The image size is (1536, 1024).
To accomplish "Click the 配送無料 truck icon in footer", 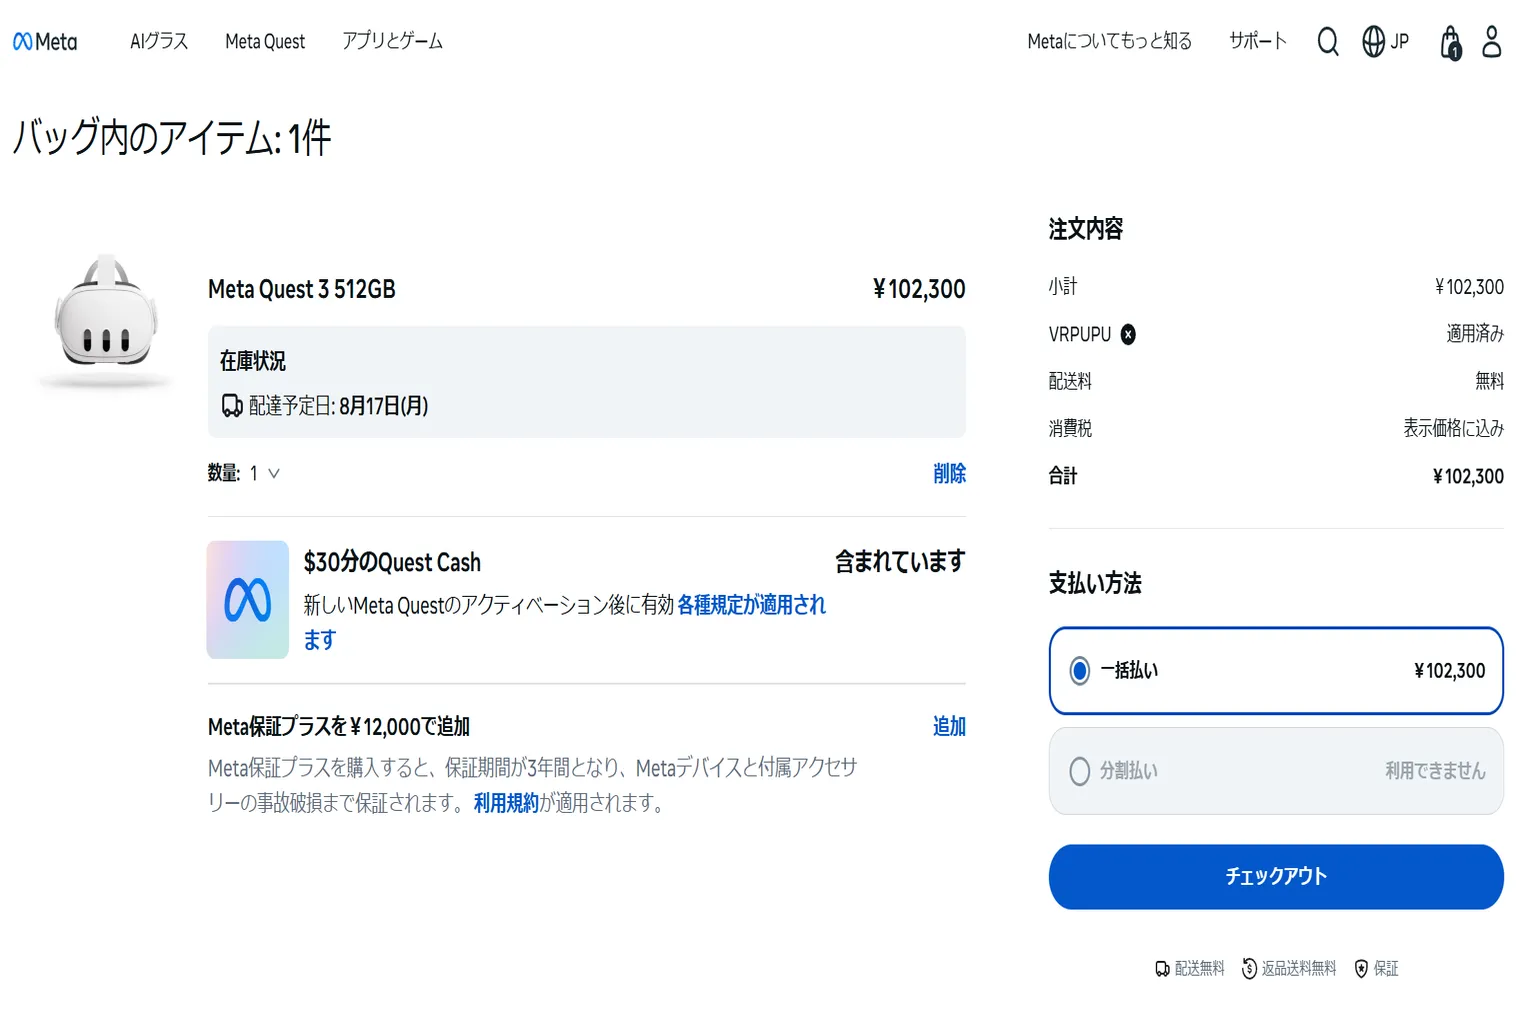I will coord(1162,968).
